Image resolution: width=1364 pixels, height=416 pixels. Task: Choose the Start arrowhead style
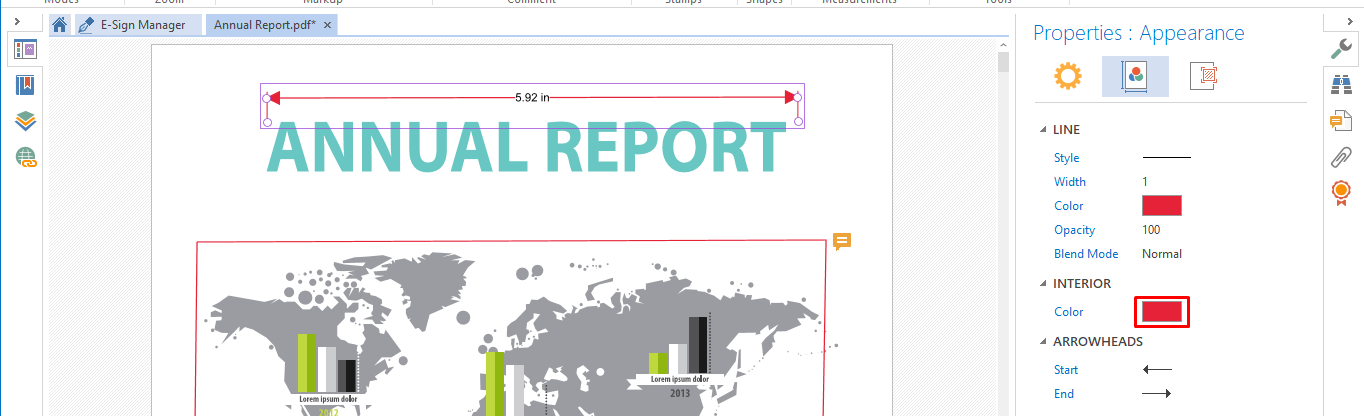pyautogui.click(x=1157, y=370)
